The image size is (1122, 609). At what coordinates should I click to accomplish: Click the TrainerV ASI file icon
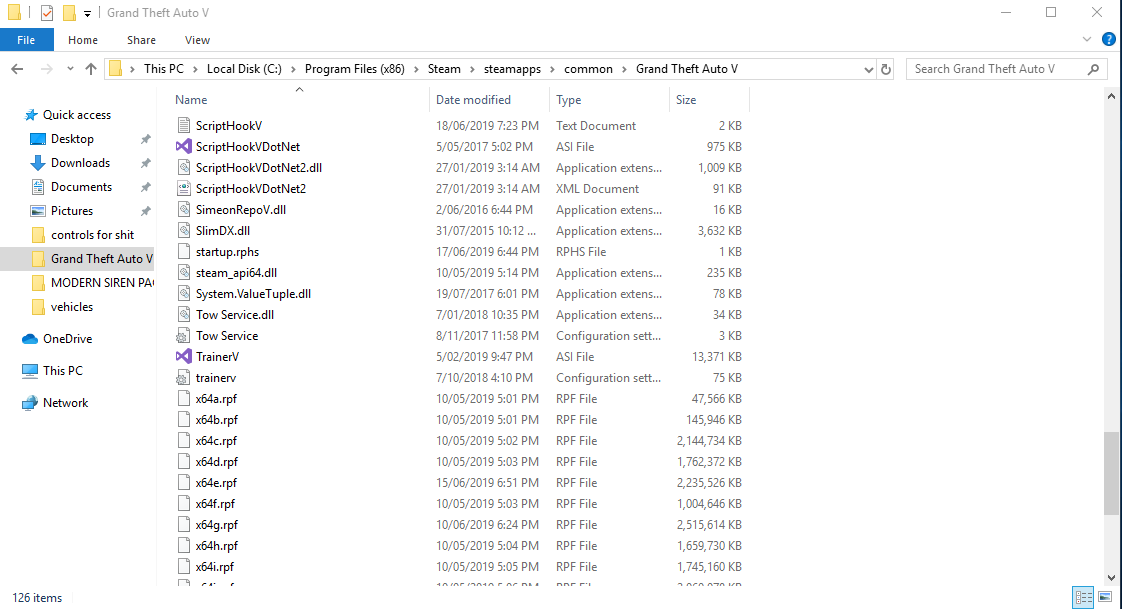184,356
